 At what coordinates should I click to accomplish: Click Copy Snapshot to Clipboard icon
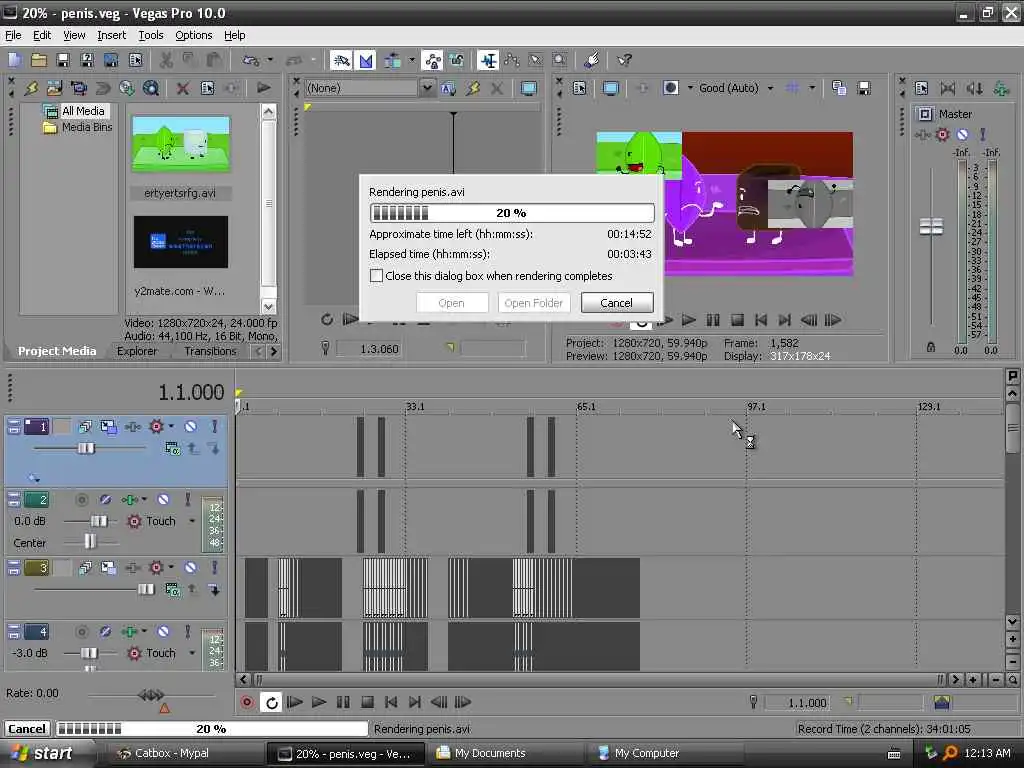coord(839,88)
